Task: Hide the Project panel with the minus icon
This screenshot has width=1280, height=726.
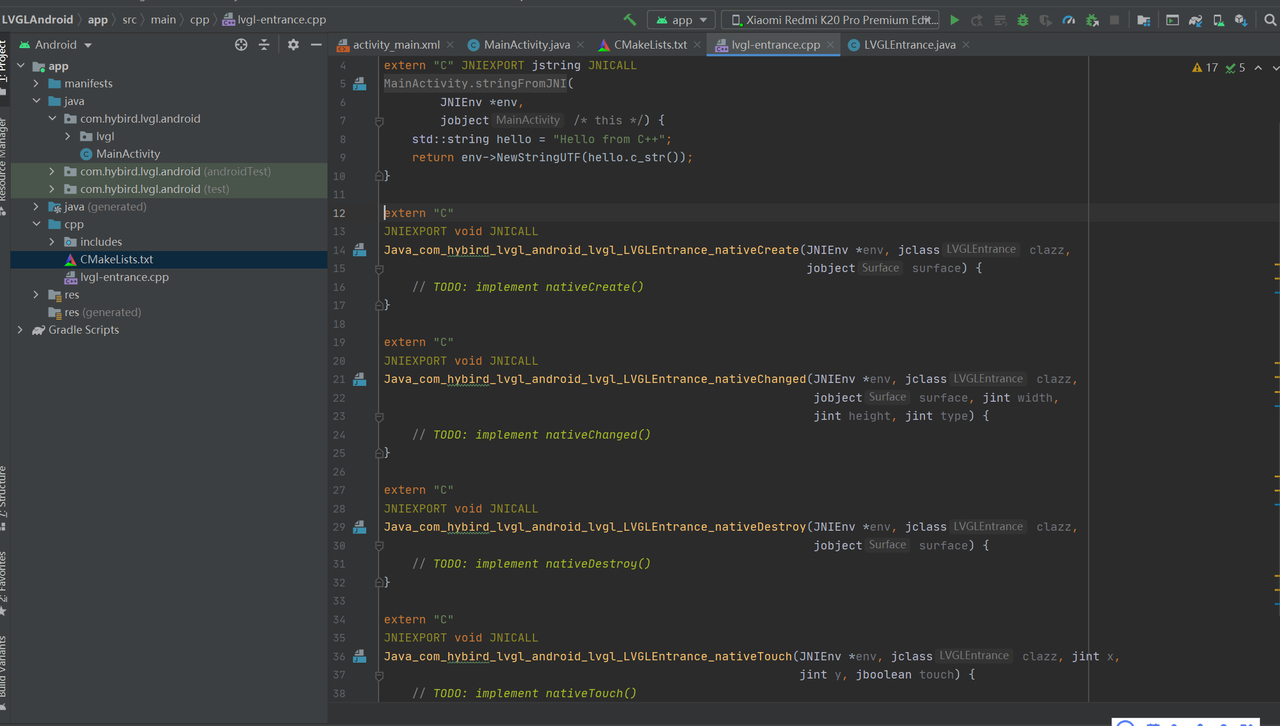Action: (x=316, y=45)
